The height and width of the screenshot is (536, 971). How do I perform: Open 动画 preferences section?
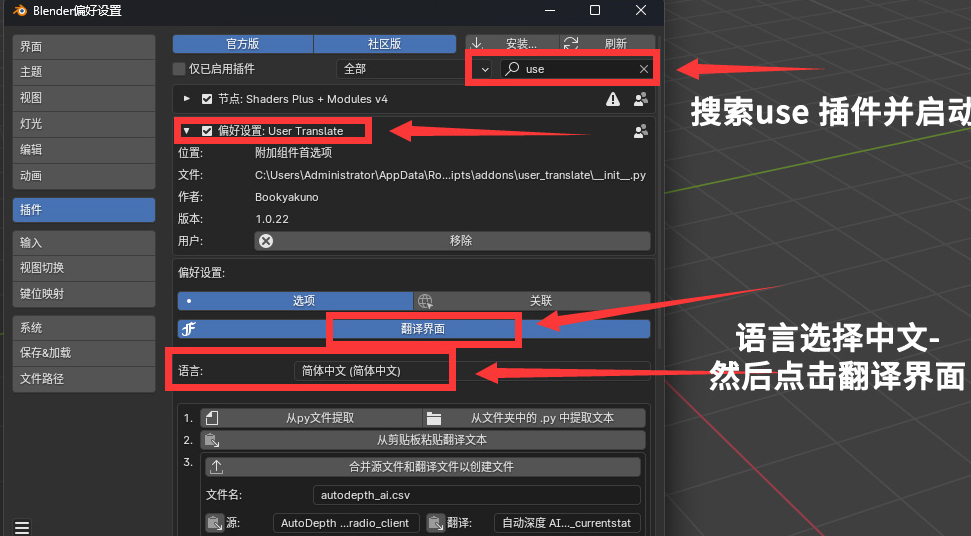tap(84, 176)
